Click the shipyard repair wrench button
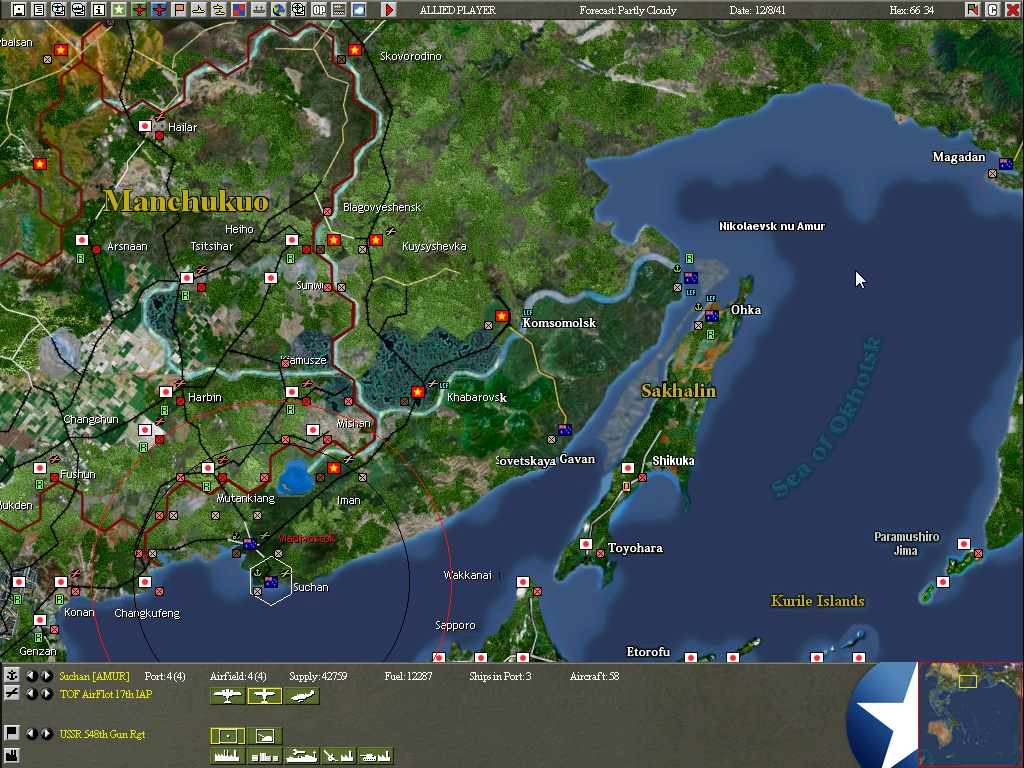1024x768 pixels. click(x=302, y=756)
